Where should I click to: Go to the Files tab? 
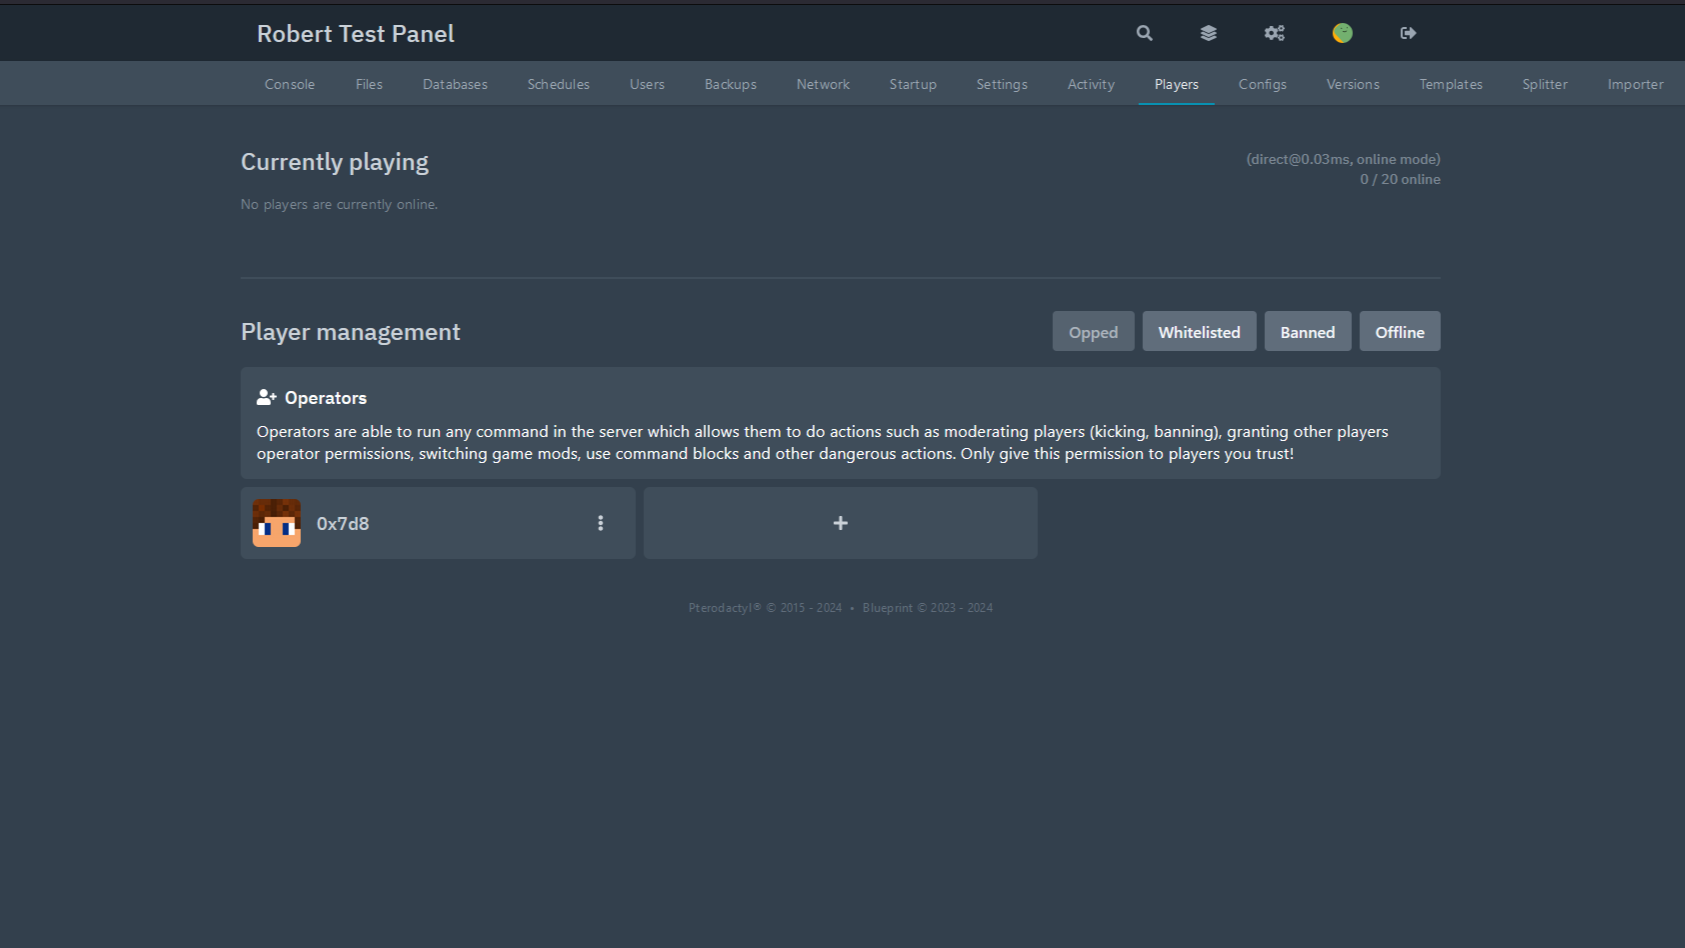369,84
